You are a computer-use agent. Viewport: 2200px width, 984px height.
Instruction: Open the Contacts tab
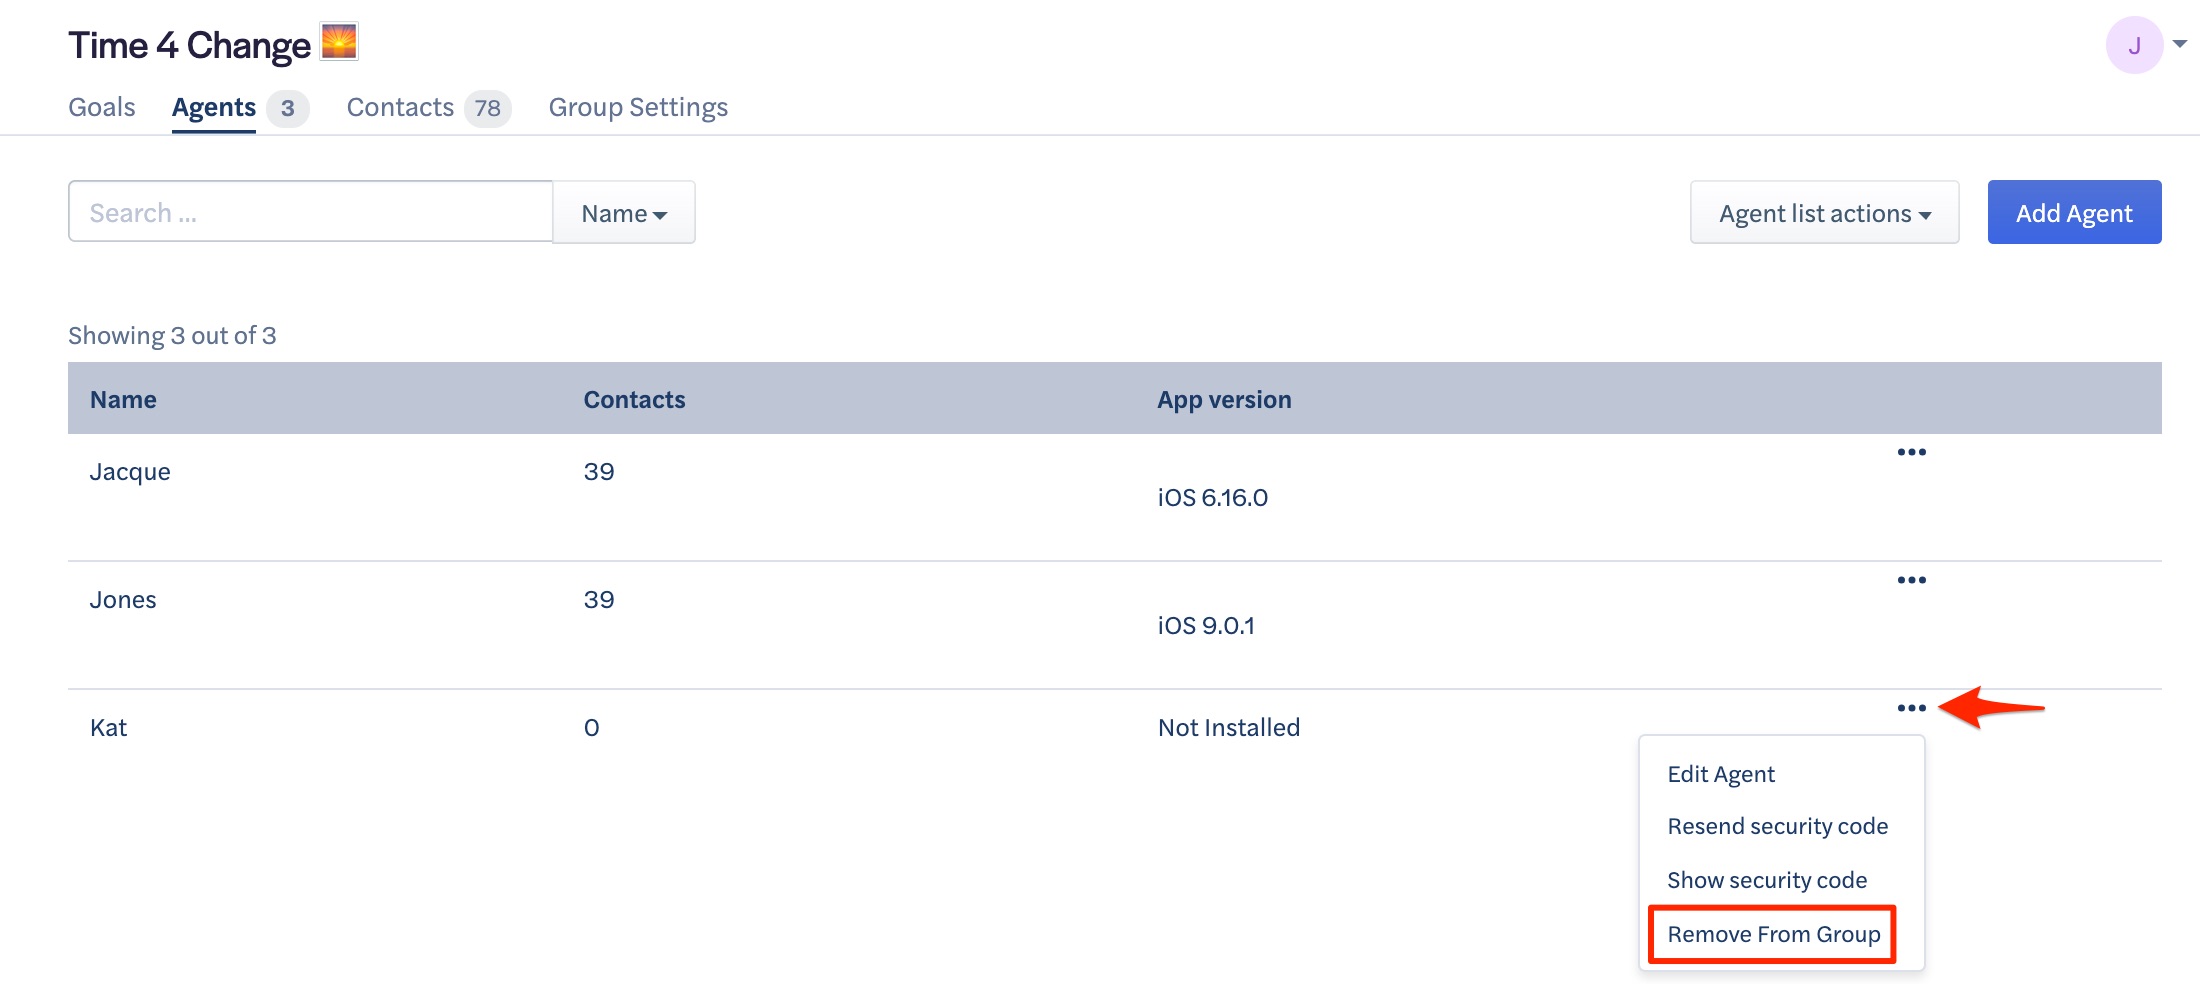428,107
